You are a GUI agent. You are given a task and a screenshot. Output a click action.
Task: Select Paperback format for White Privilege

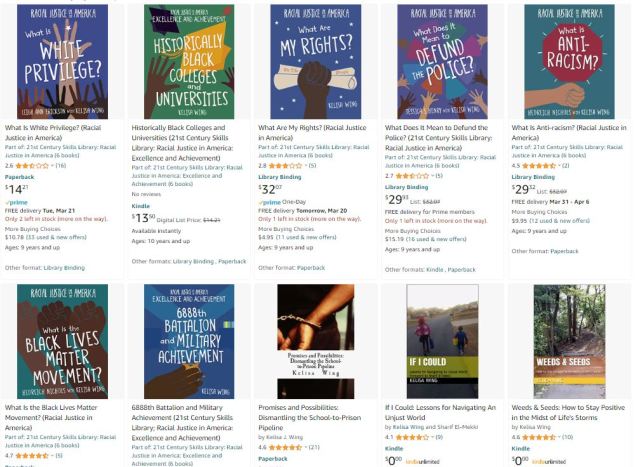[x=20, y=177]
